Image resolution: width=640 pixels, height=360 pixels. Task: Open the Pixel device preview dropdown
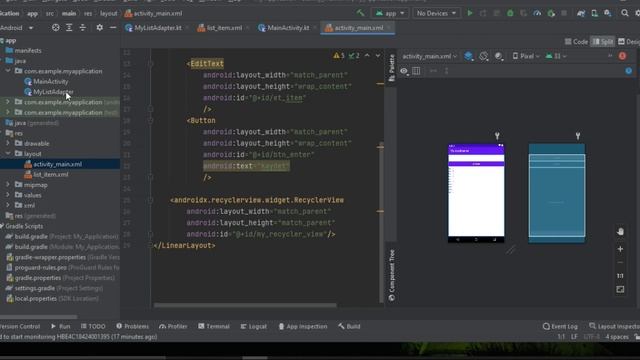tap(526, 56)
